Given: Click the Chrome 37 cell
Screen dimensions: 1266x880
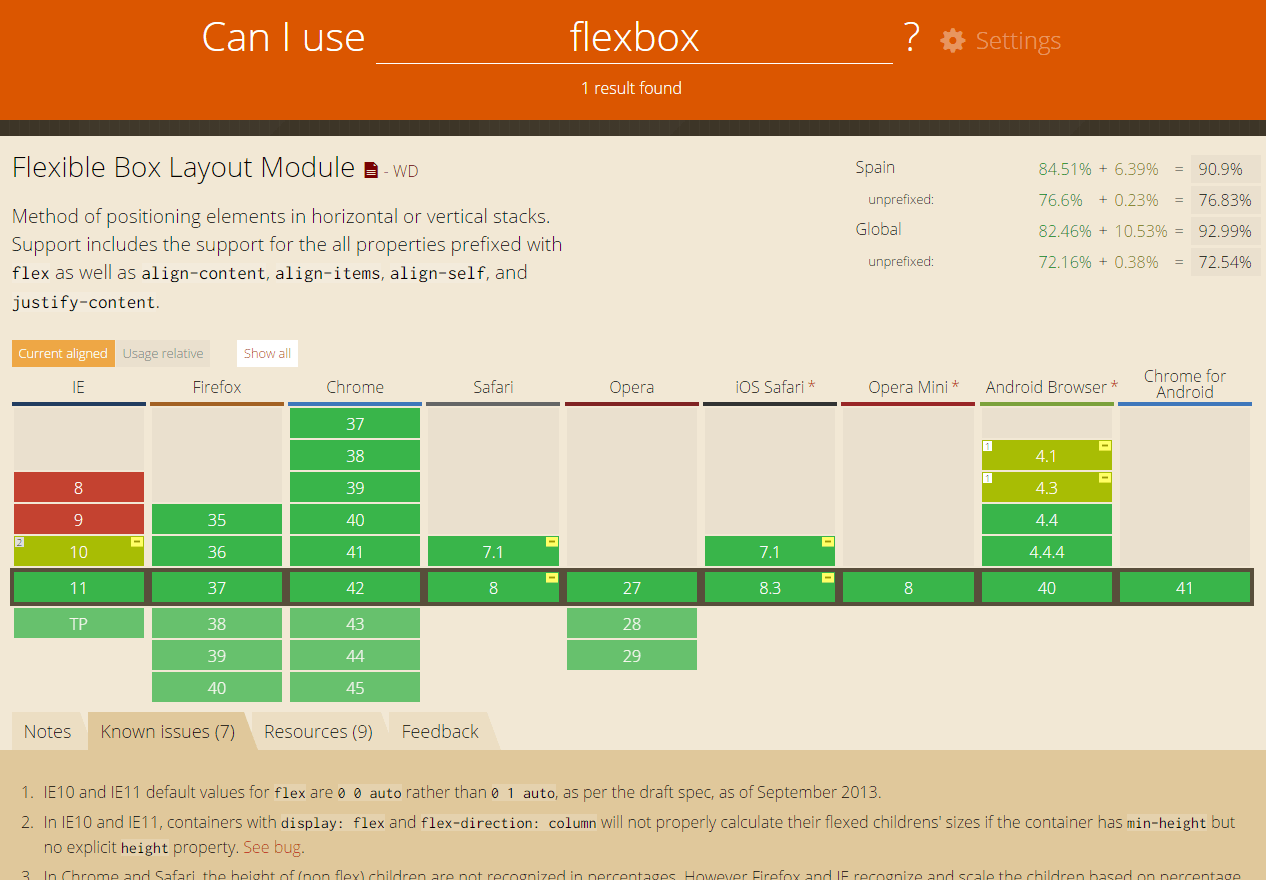Looking at the screenshot, I should click(355, 423).
